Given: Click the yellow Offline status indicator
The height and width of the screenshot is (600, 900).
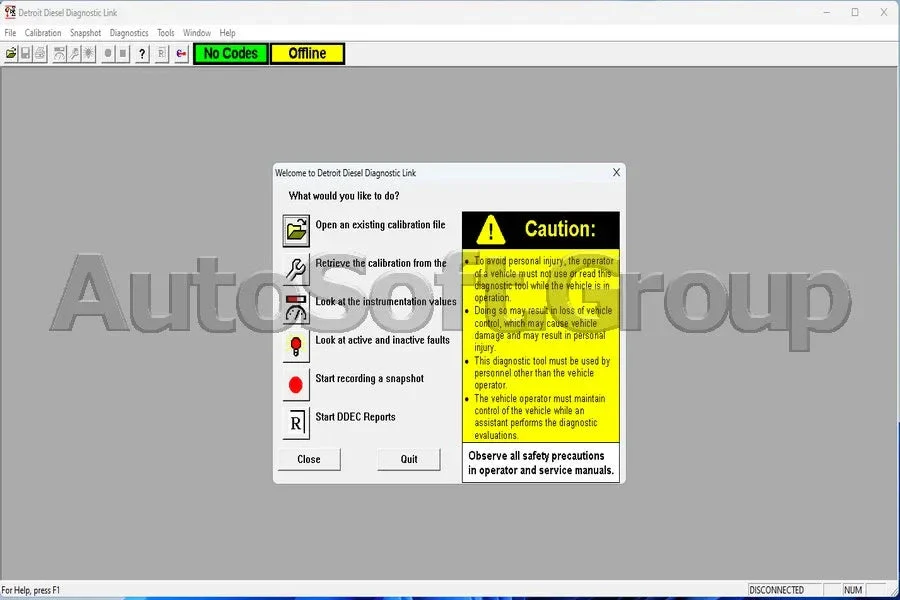Looking at the screenshot, I should pos(307,54).
